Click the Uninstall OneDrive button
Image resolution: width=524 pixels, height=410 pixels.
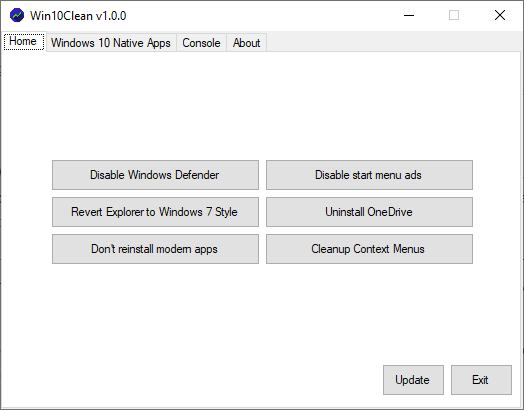point(369,212)
